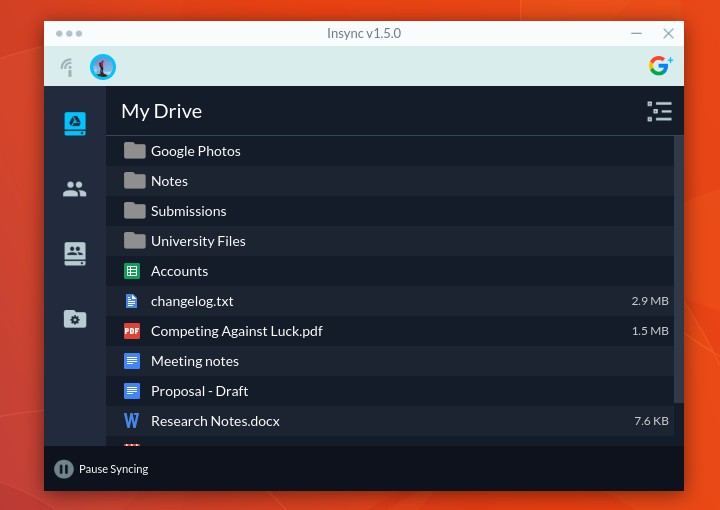Open the My Drive sidebar icon

coord(75,124)
